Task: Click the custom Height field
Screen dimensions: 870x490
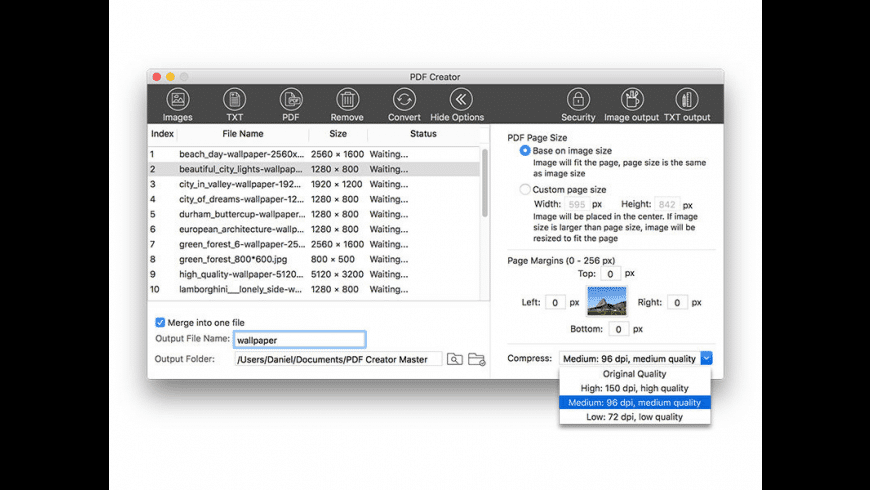Action: [x=667, y=204]
